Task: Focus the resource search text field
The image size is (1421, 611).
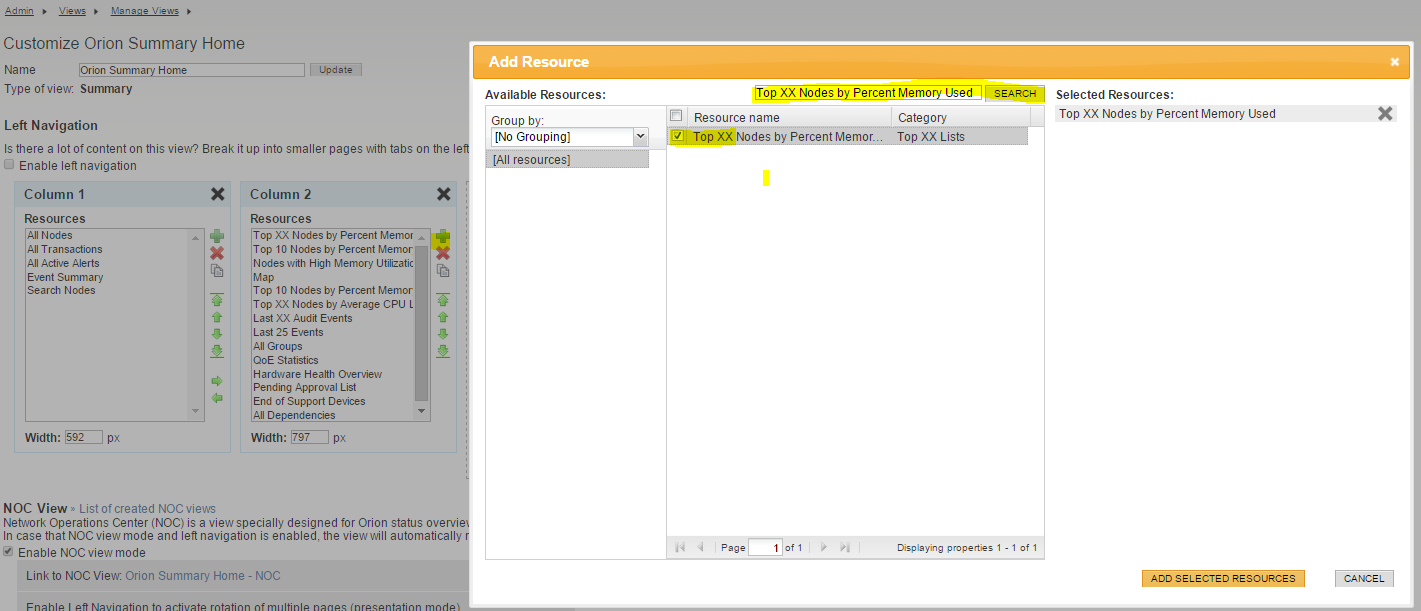Action: pos(867,93)
